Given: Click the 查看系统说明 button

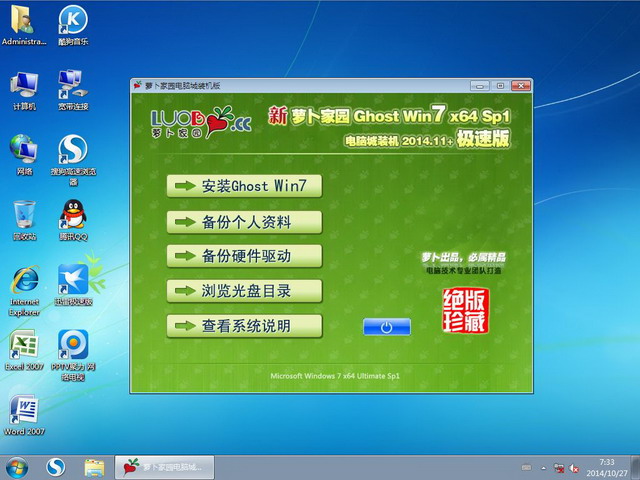Looking at the screenshot, I should coord(244,326).
